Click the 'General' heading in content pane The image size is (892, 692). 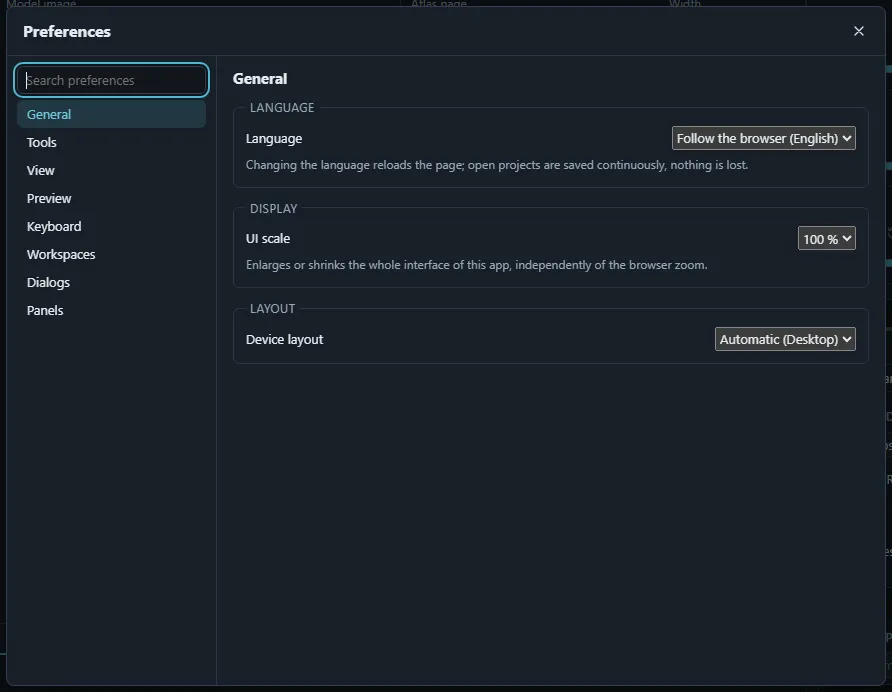260,79
